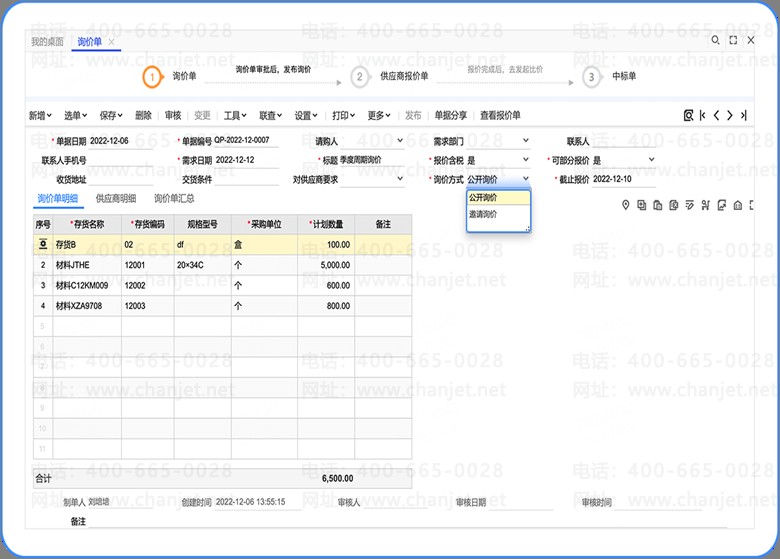
Task: Click the search magnifier icon at top right
Action: click(715, 41)
